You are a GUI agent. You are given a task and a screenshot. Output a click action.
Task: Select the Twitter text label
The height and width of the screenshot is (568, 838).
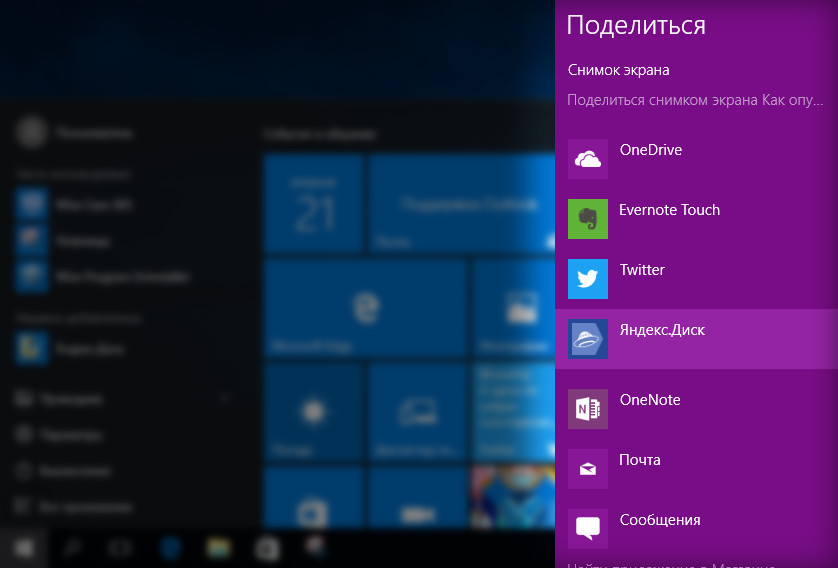(642, 270)
